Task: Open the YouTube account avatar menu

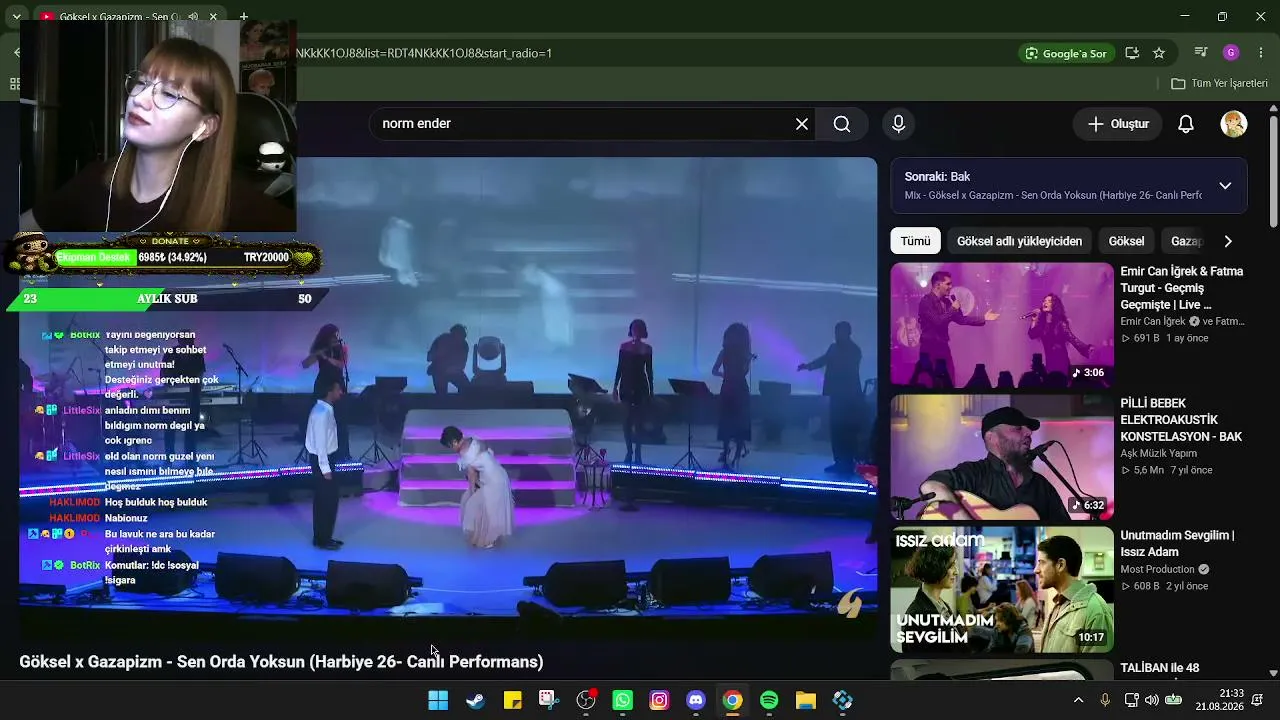Action: 1234,124
